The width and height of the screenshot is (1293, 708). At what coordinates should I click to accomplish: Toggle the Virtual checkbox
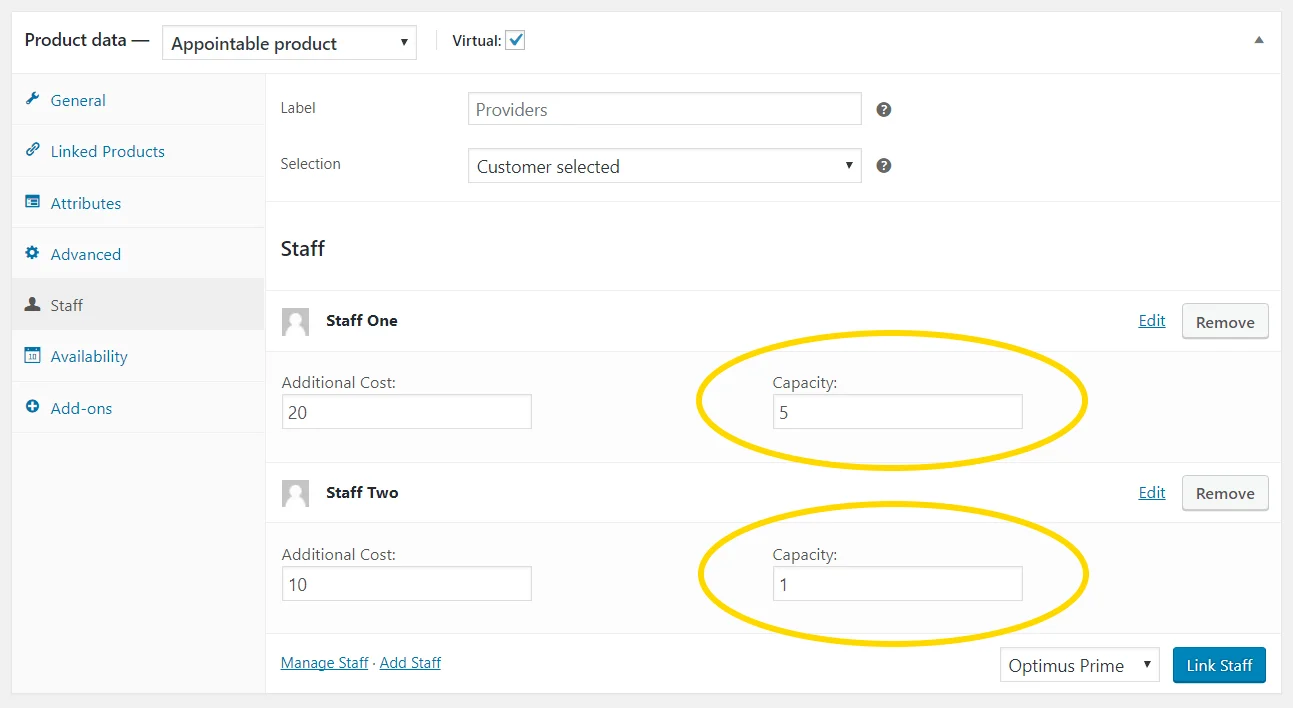point(515,41)
